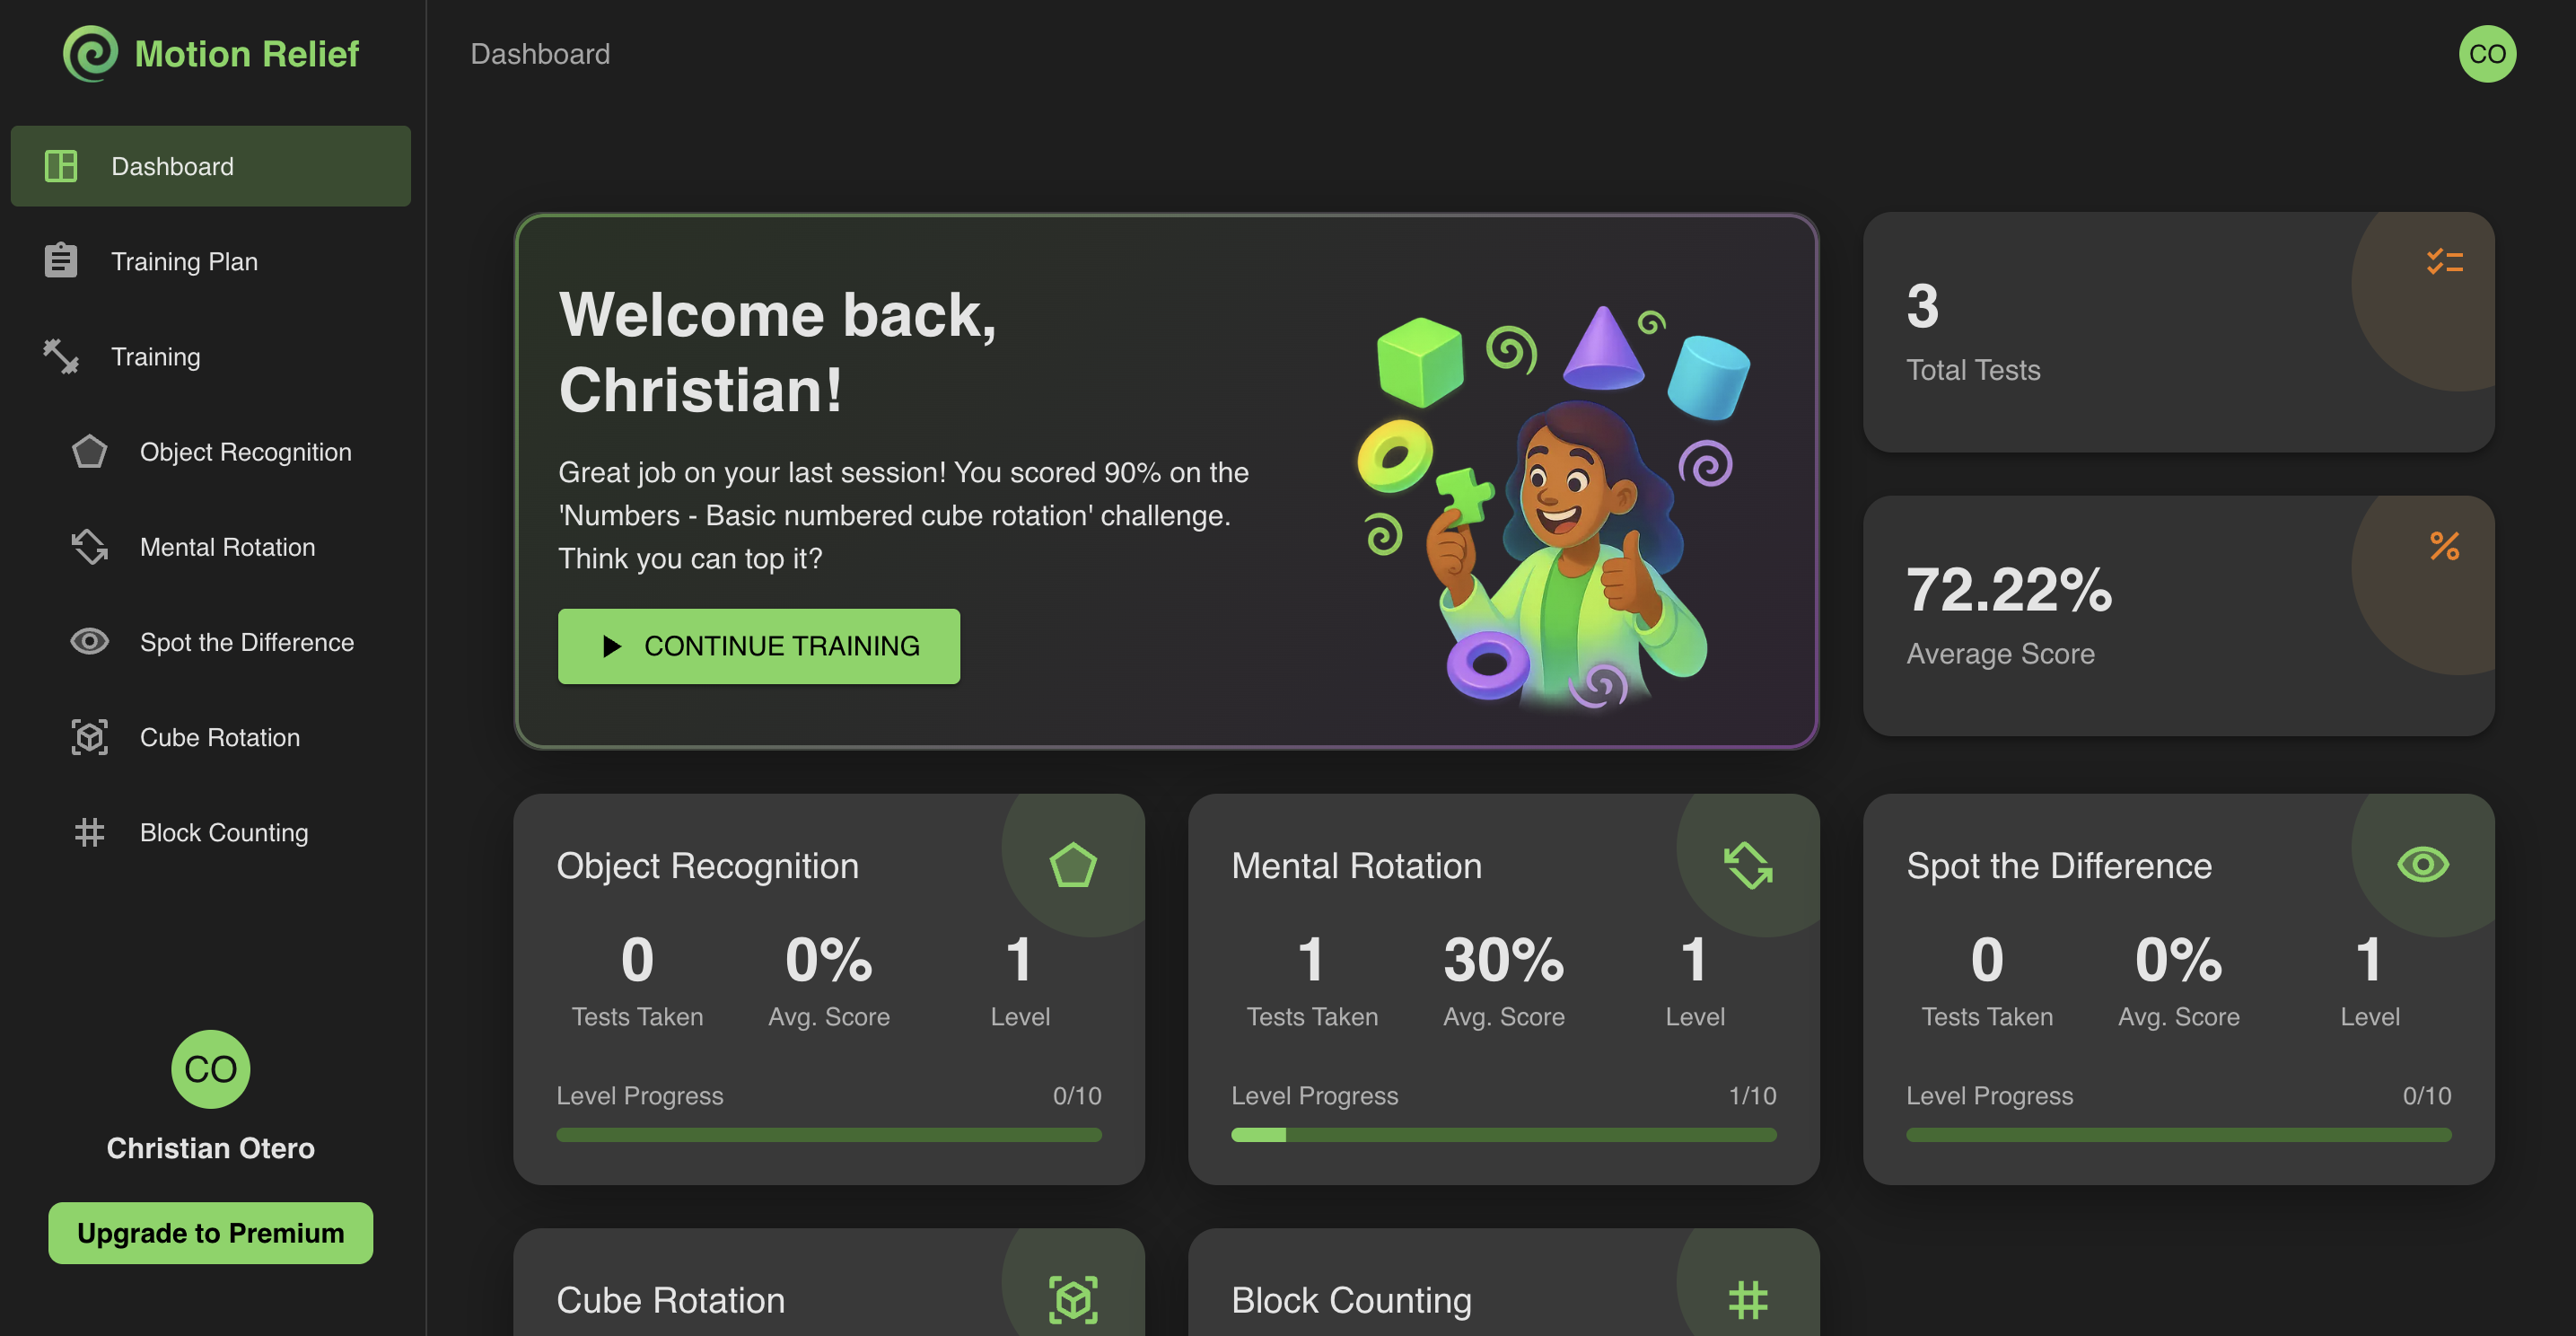Screen dimensions: 2576x1336
Task: Open Dashboard in the sidebar
Action: 210,166
